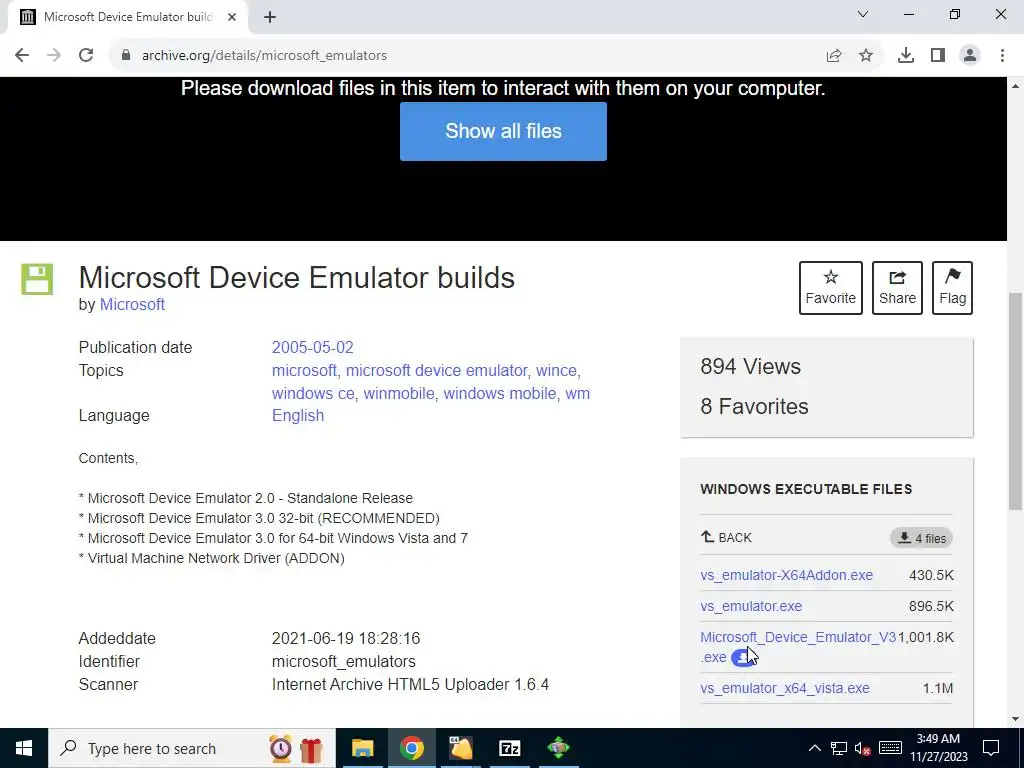Click the identifier 'microsoft_emulators' text
The width and height of the screenshot is (1024, 768).
click(x=344, y=662)
